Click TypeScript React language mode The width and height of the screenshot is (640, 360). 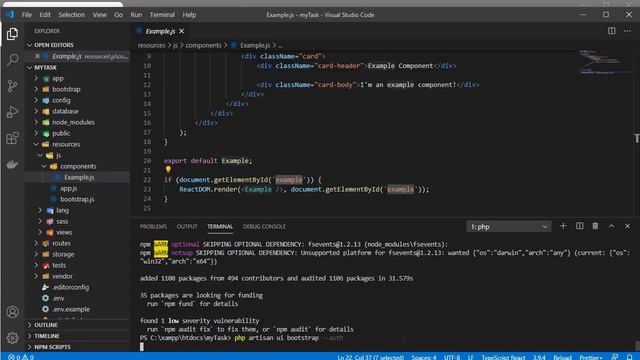(503, 357)
